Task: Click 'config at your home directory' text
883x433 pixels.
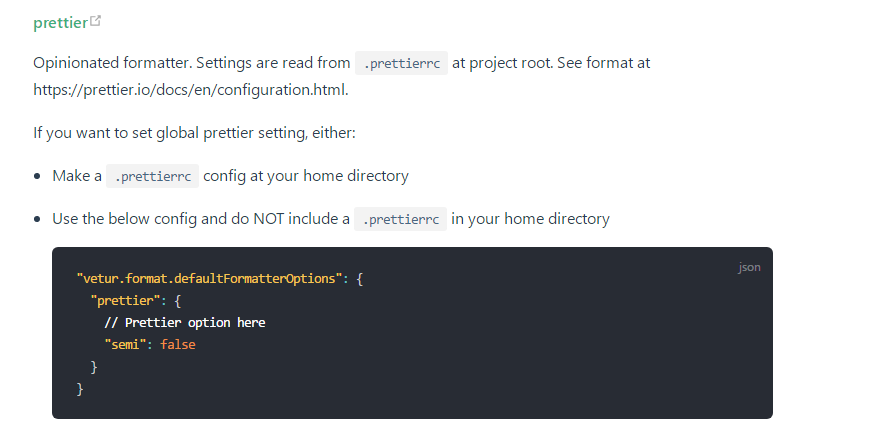Action: pos(306,175)
